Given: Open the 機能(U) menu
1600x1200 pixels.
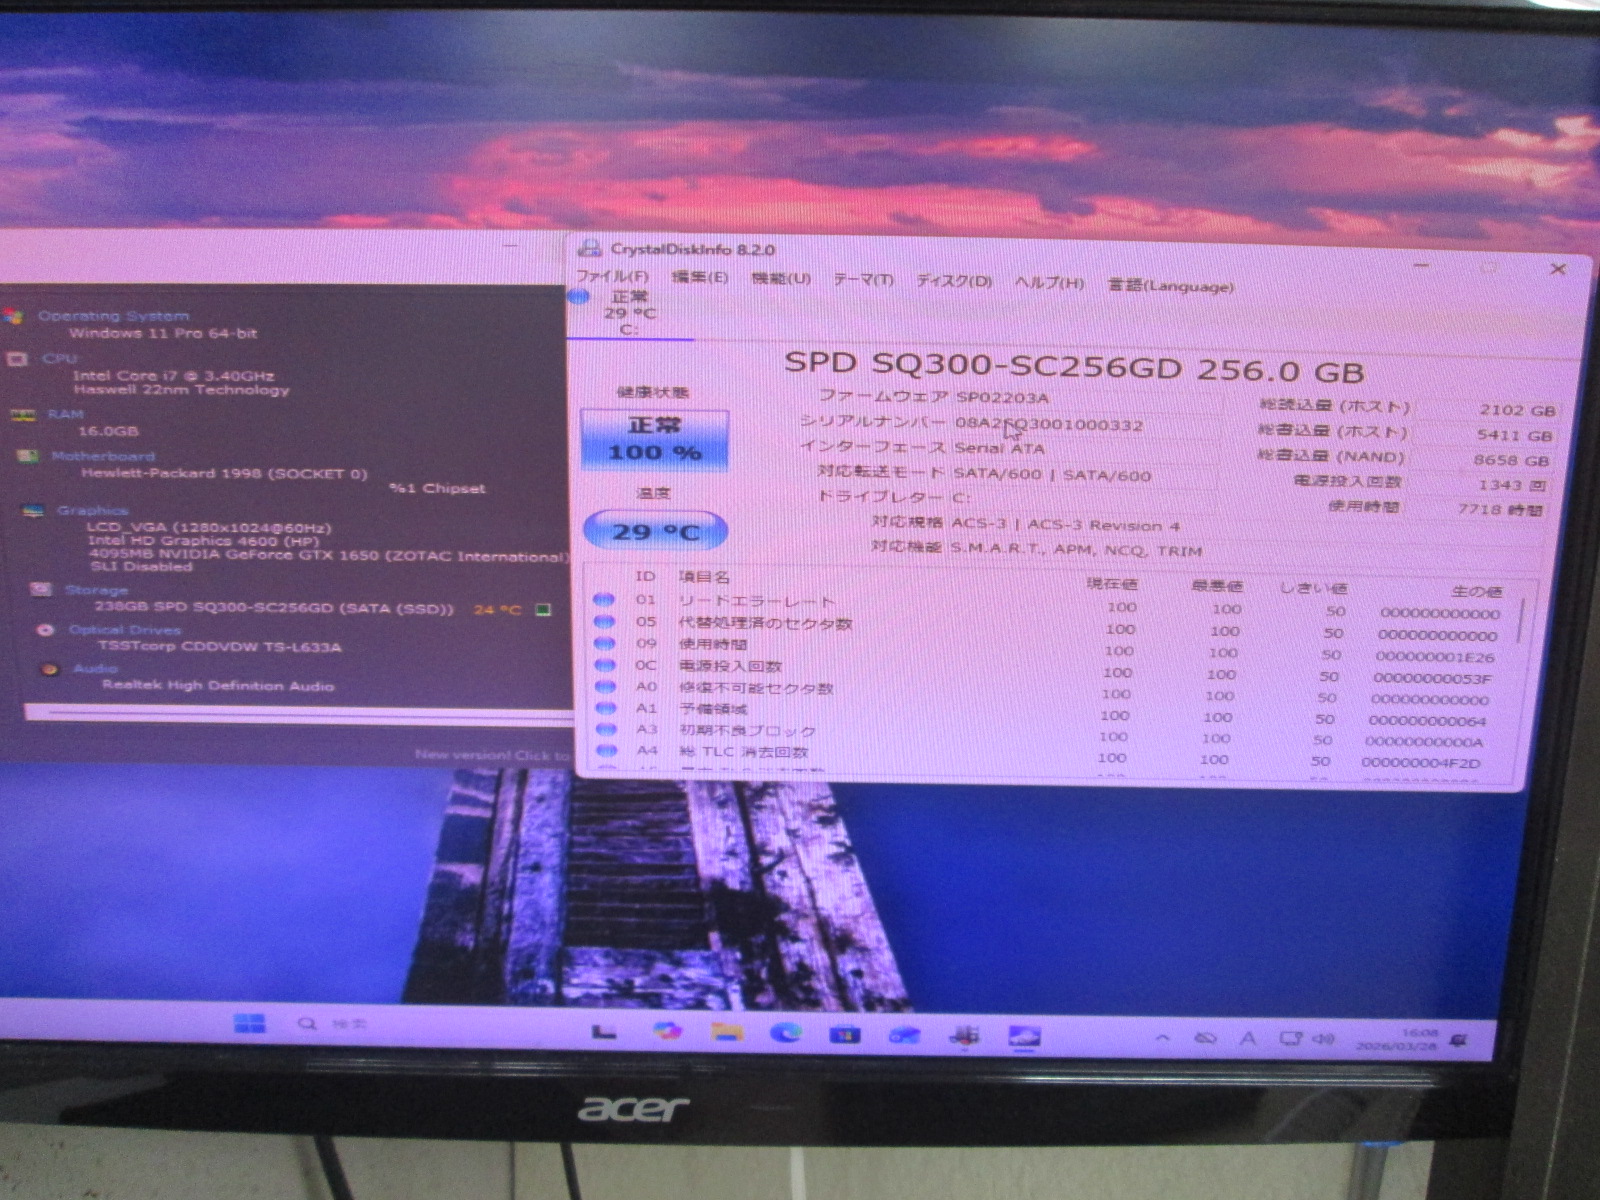Looking at the screenshot, I should tap(781, 279).
